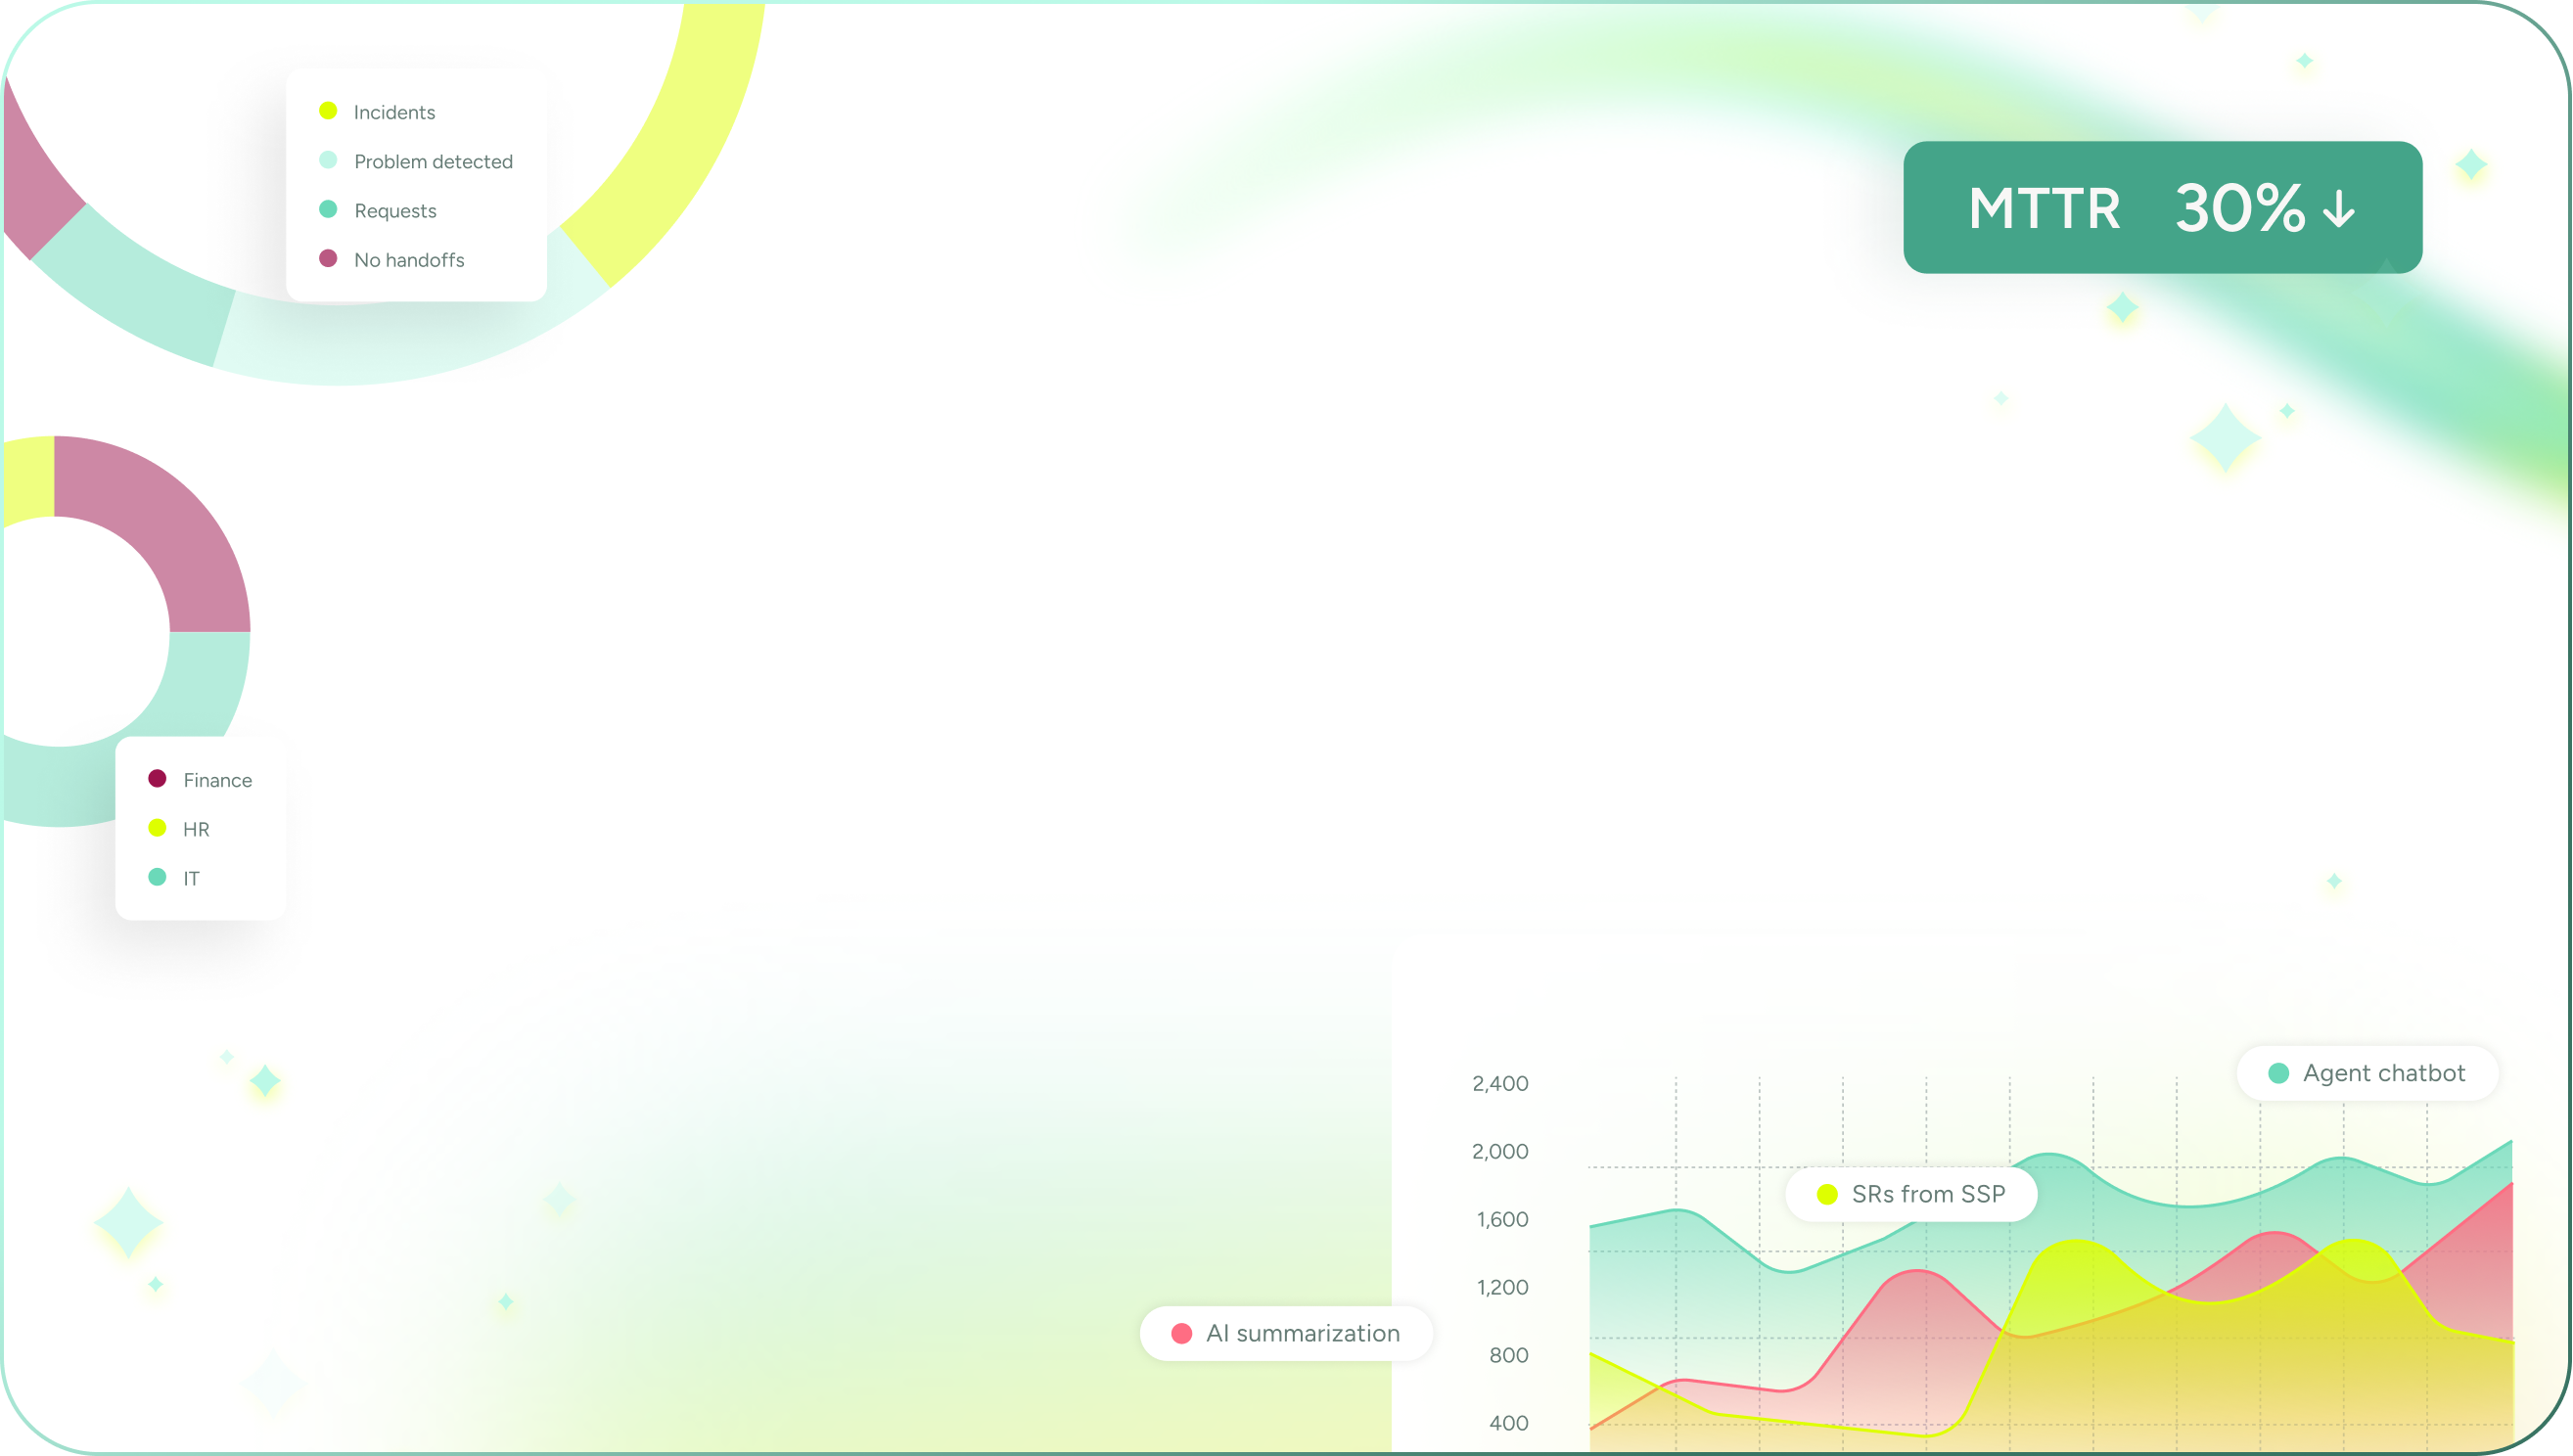Click the Incidents legend dot

pyautogui.click(x=328, y=111)
